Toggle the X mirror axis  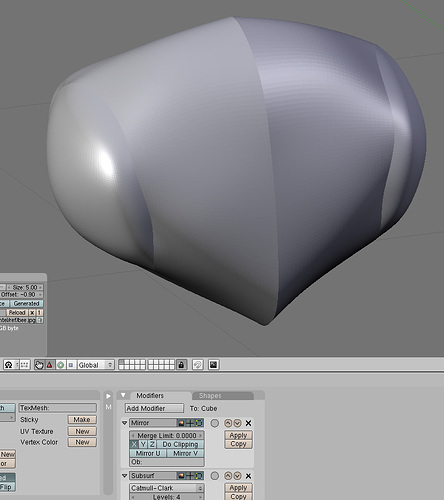[134, 444]
